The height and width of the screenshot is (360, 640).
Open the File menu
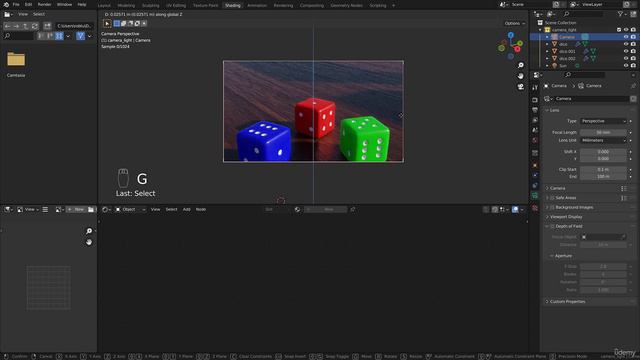coord(16,4)
